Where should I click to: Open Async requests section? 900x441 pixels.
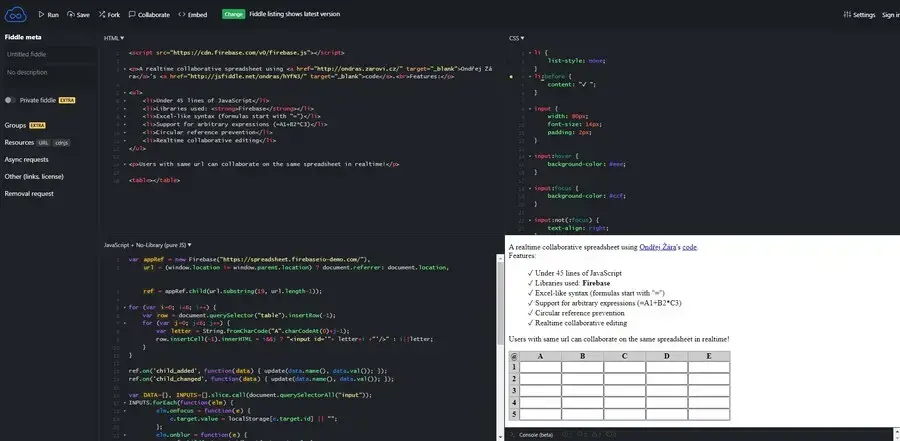(x=26, y=160)
